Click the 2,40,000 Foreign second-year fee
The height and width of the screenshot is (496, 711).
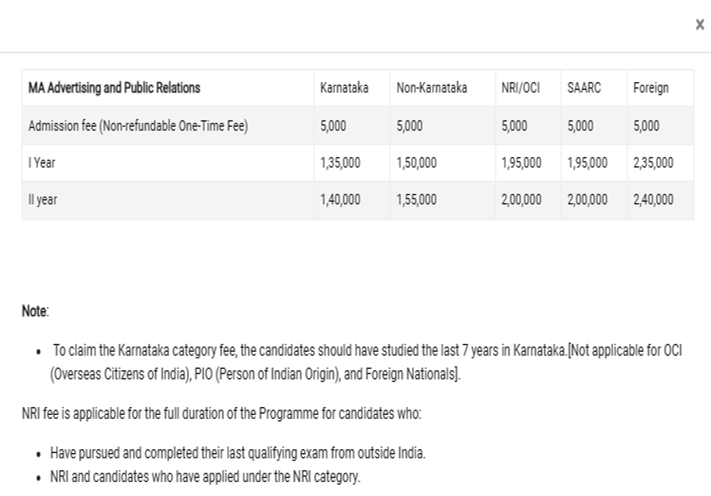(653, 200)
